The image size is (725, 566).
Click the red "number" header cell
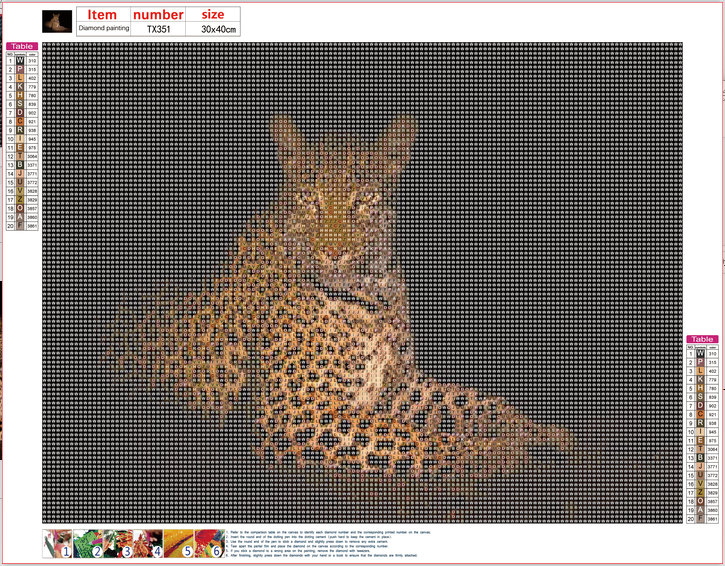[x=158, y=15]
